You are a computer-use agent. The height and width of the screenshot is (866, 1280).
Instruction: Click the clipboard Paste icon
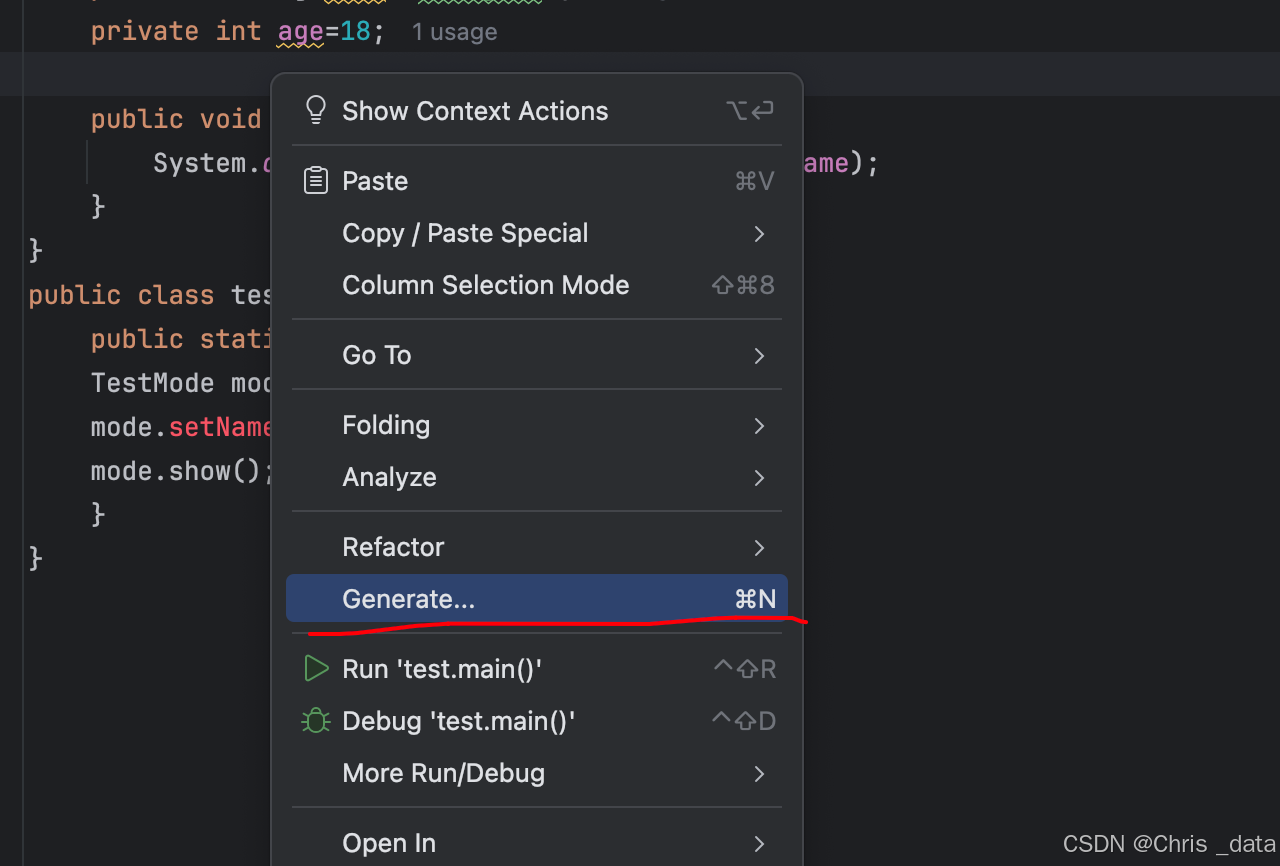tap(316, 181)
